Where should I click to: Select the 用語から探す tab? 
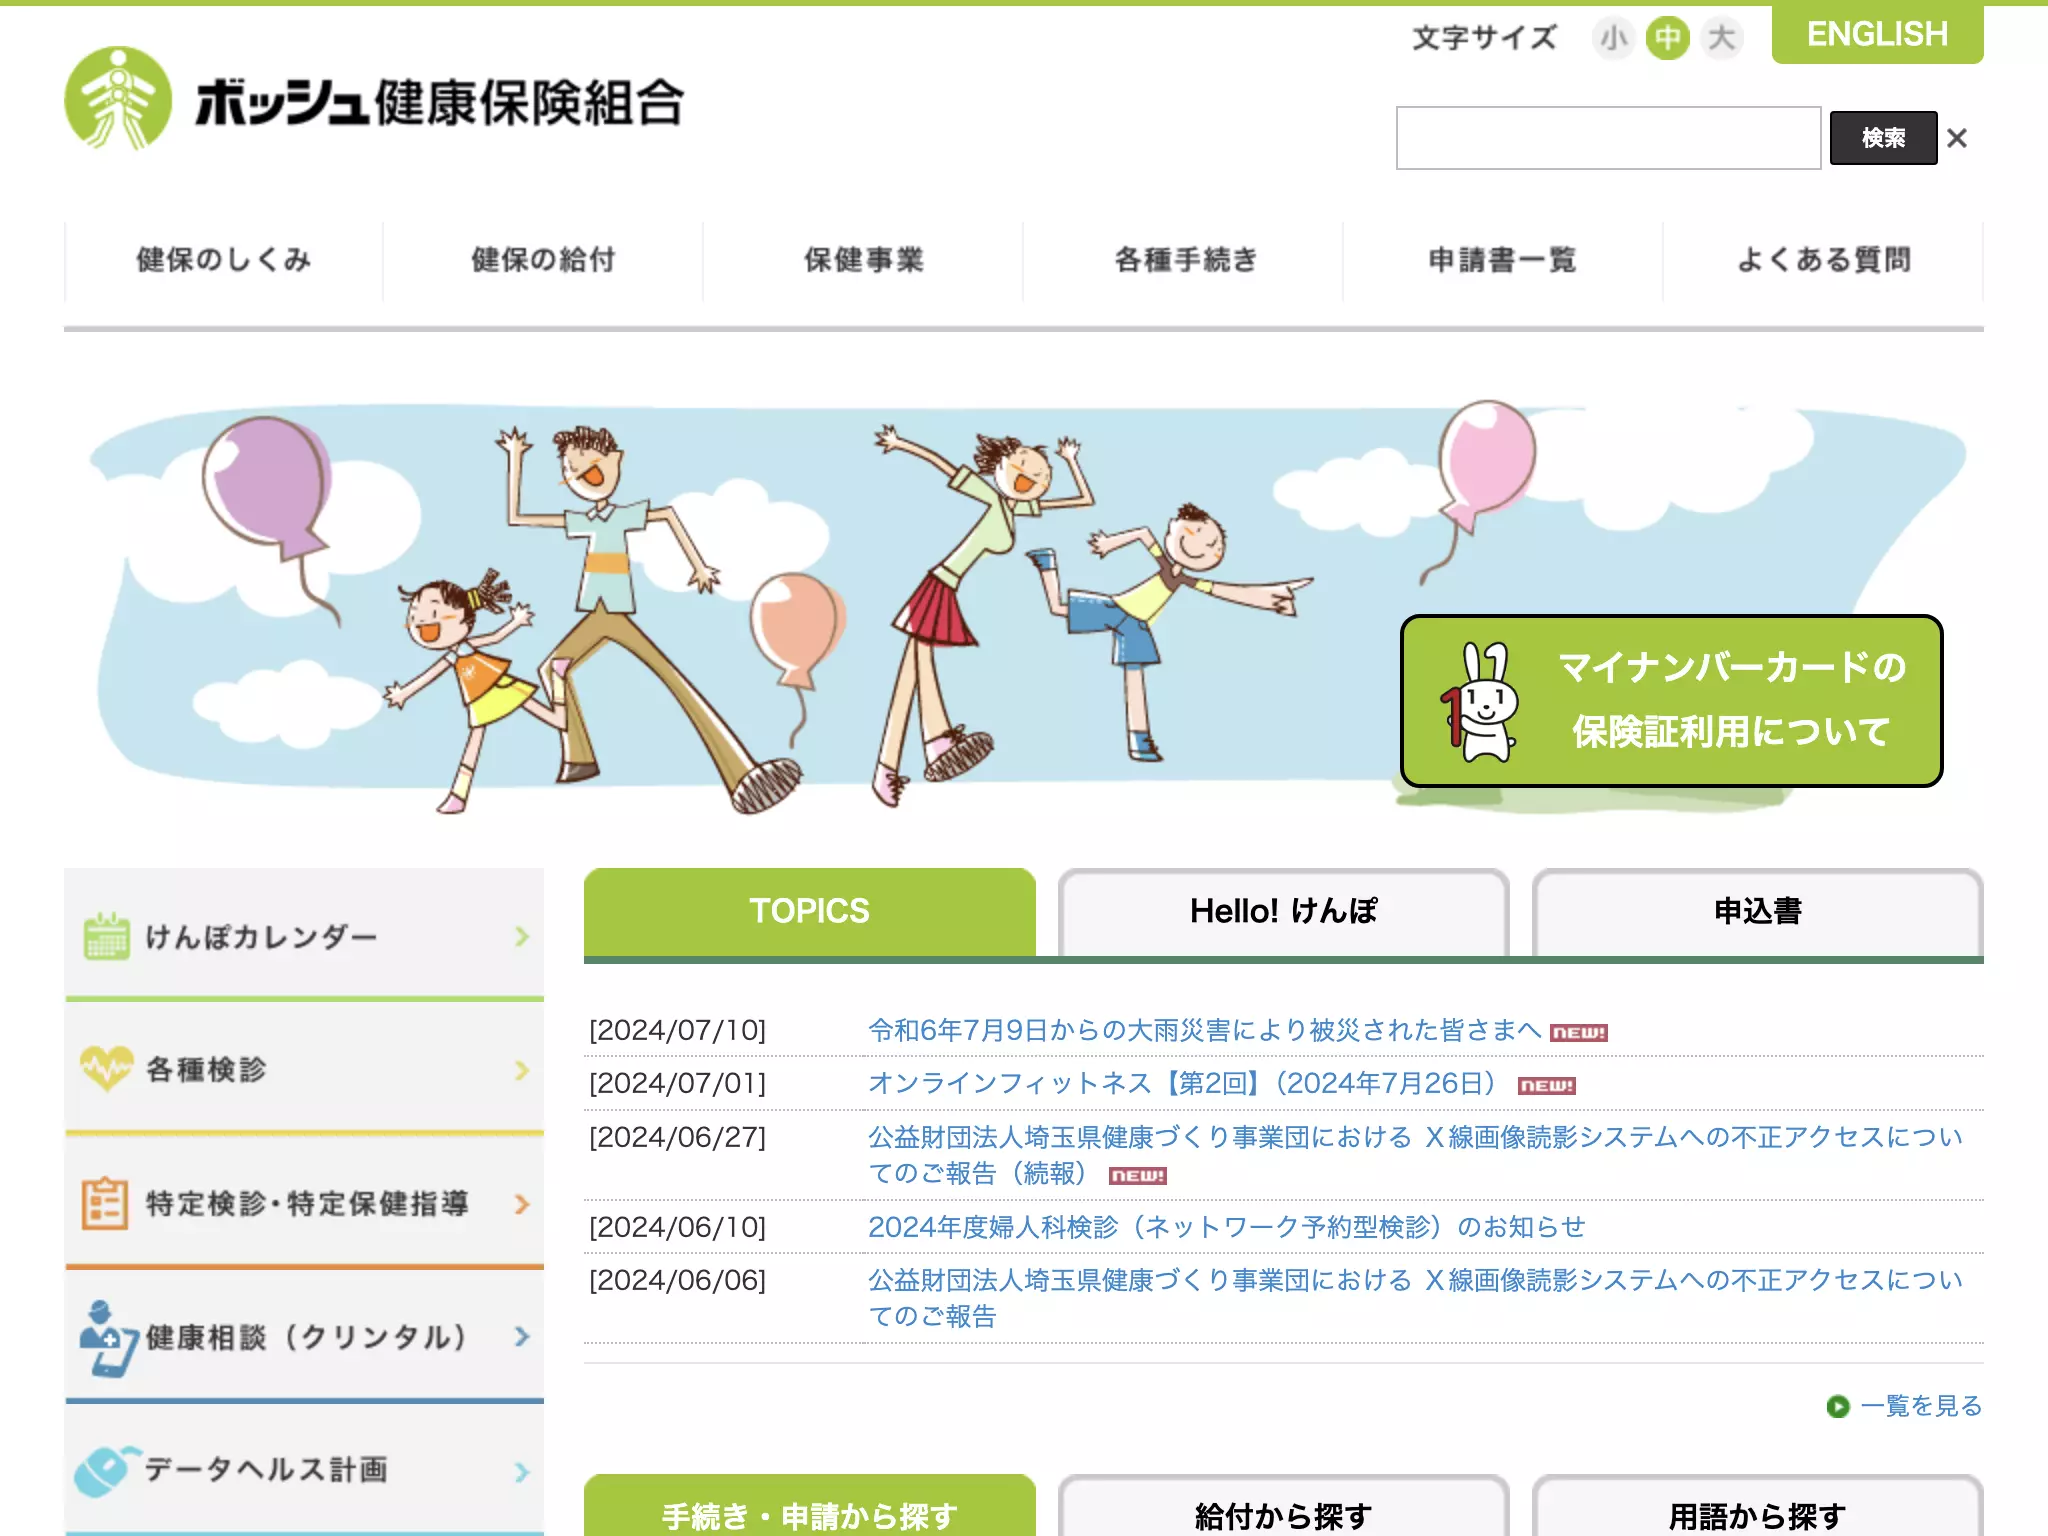click(1757, 1507)
